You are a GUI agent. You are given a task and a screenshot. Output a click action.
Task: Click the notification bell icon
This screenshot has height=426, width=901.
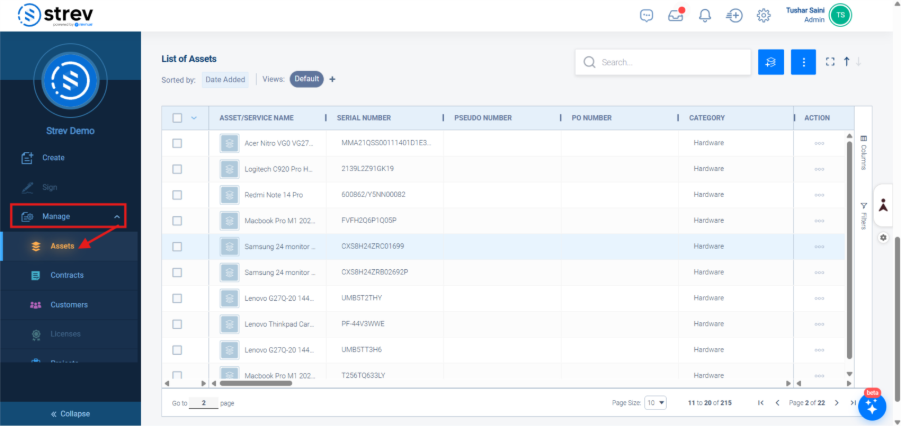point(705,15)
